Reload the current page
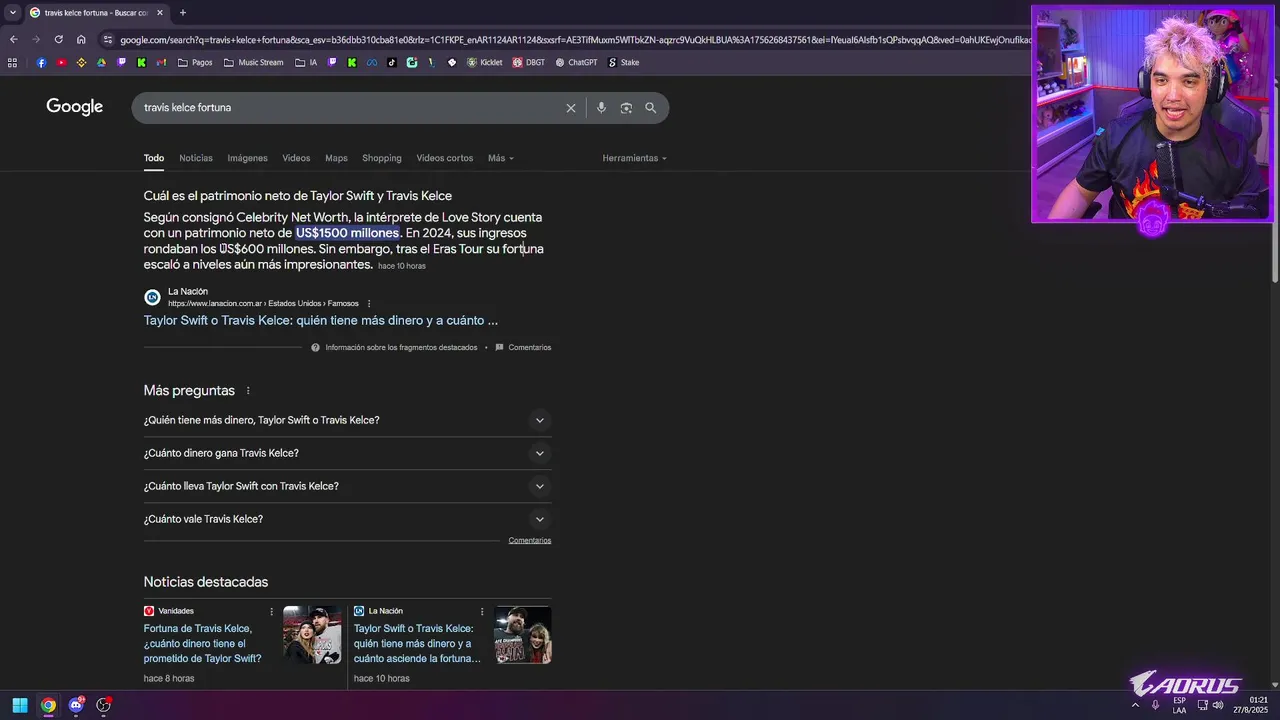Image resolution: width=1280 pixels, height=720 pixels. pyautogui.click(x=58, y=39)
